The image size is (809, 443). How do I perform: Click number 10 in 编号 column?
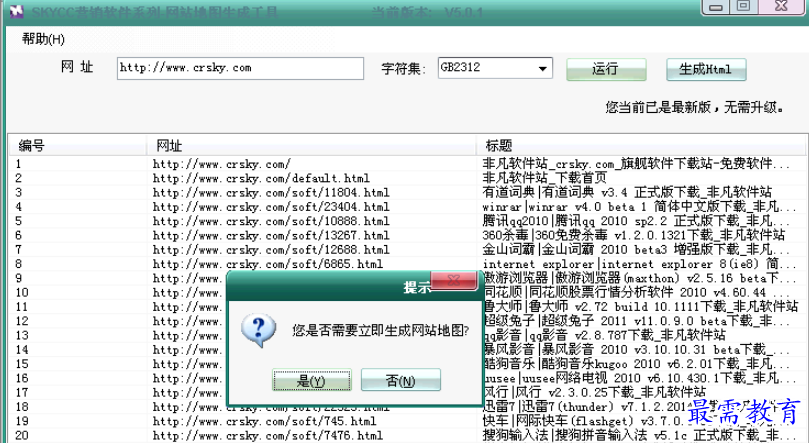click(x=22, y=293)
